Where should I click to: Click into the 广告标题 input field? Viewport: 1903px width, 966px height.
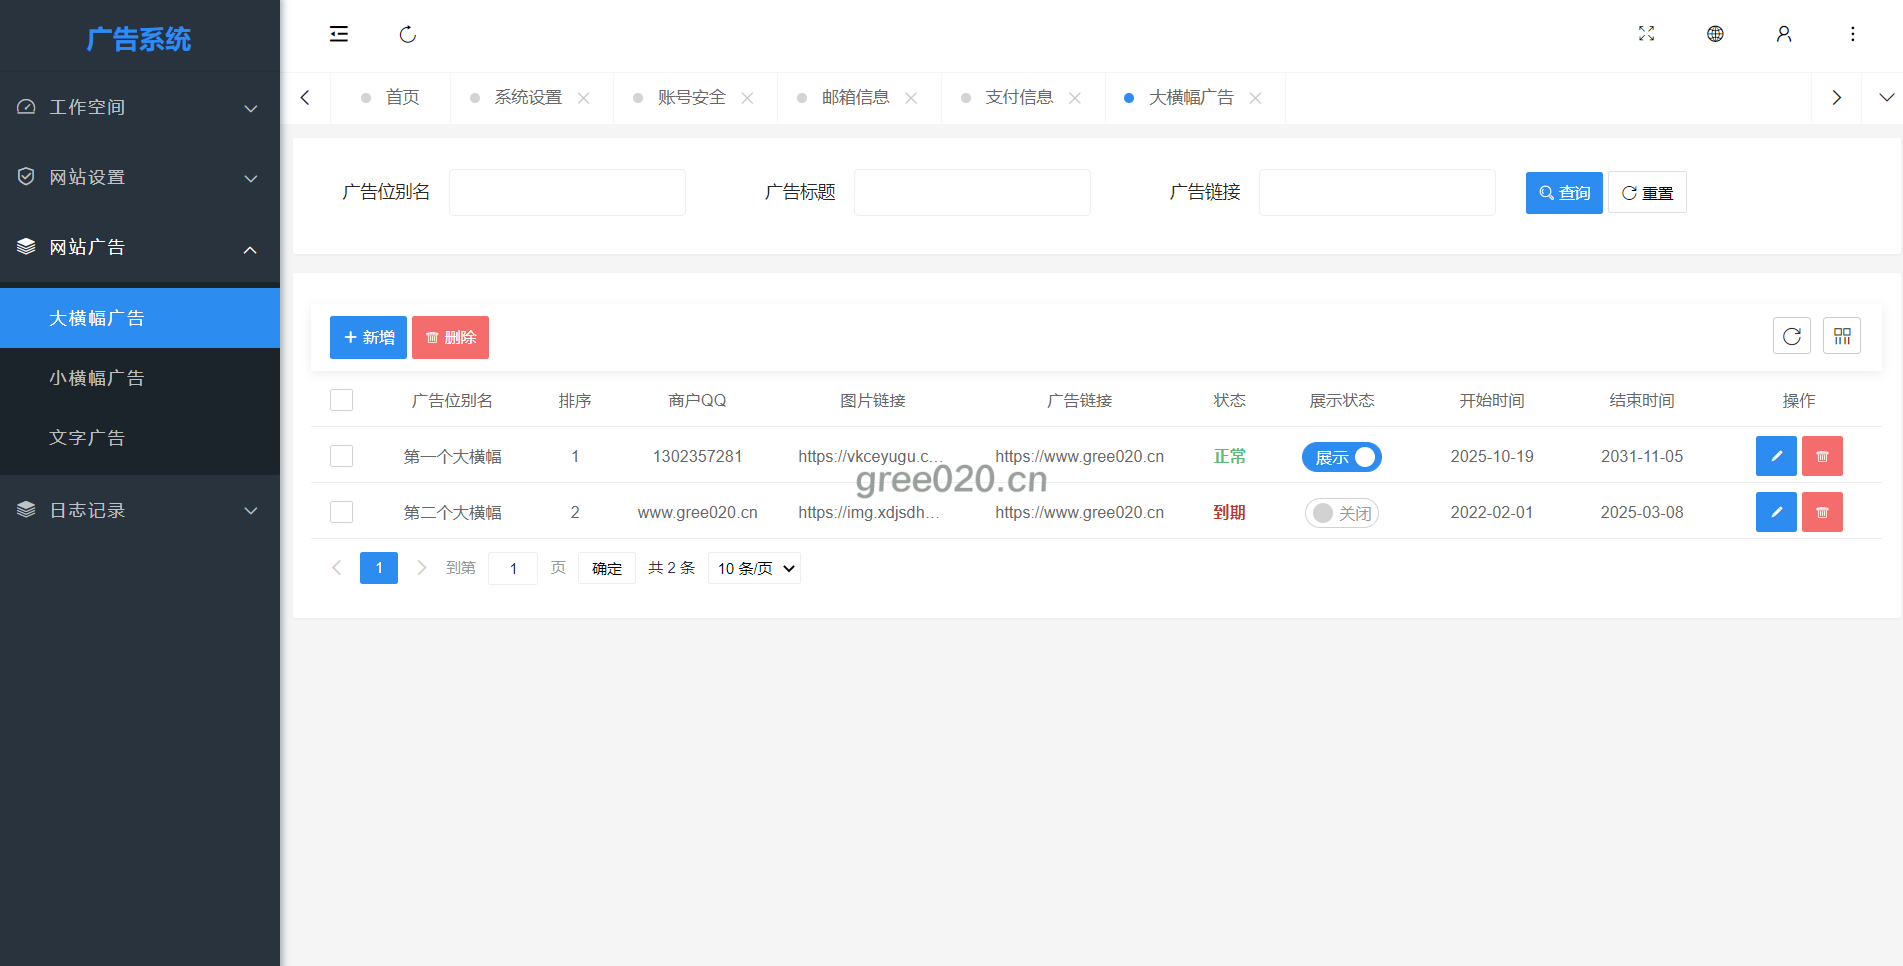(971, 192)
